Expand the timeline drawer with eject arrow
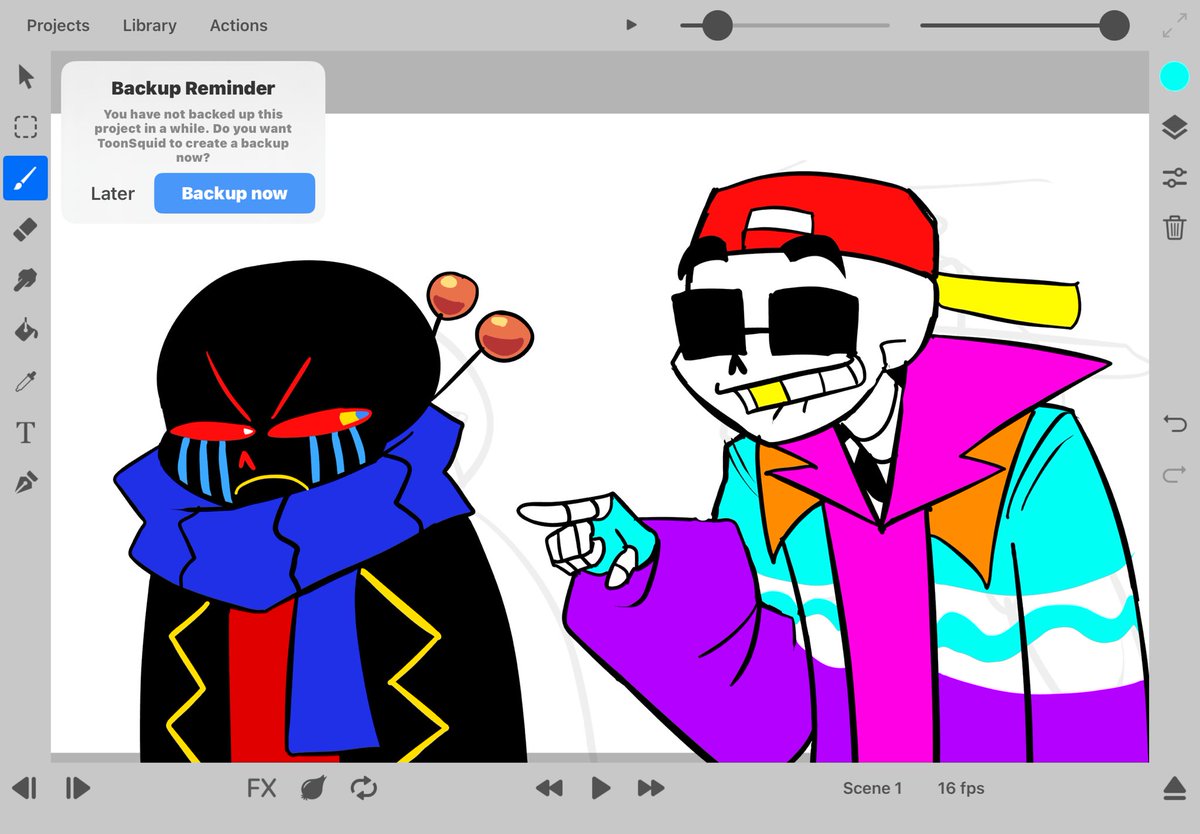1200x834 pixels. click(1174, 789)
